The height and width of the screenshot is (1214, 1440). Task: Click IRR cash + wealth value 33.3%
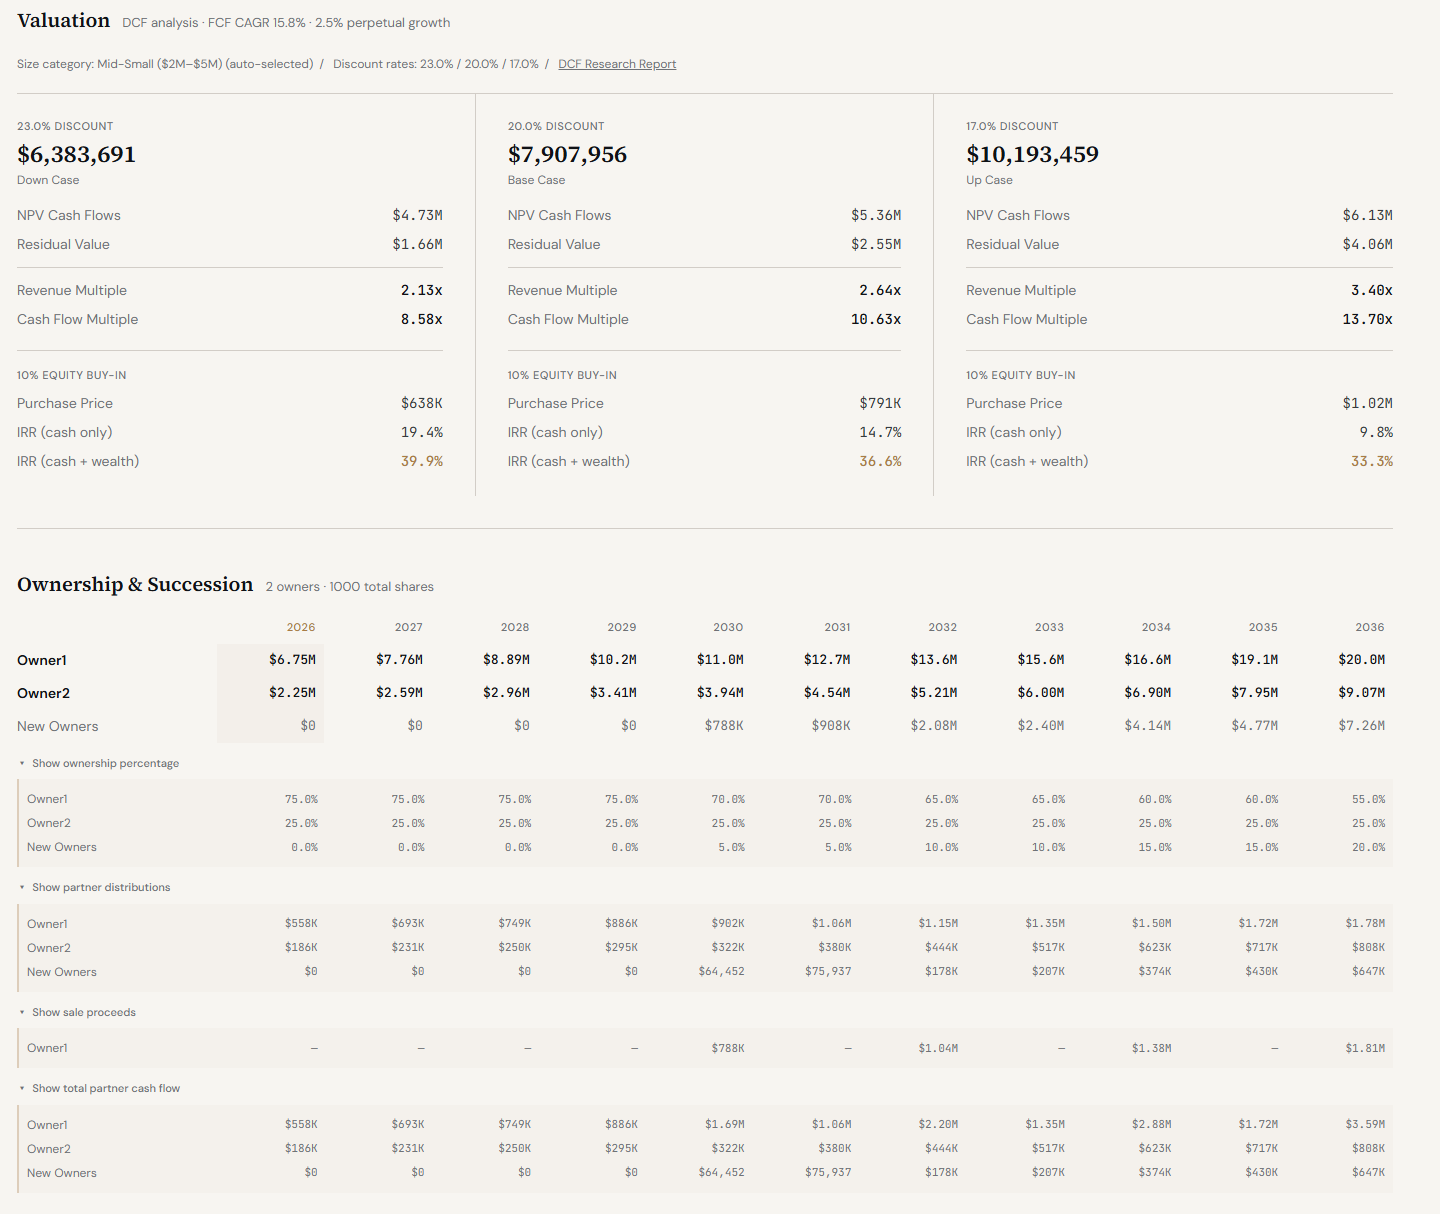click(x=1371, y=461)
